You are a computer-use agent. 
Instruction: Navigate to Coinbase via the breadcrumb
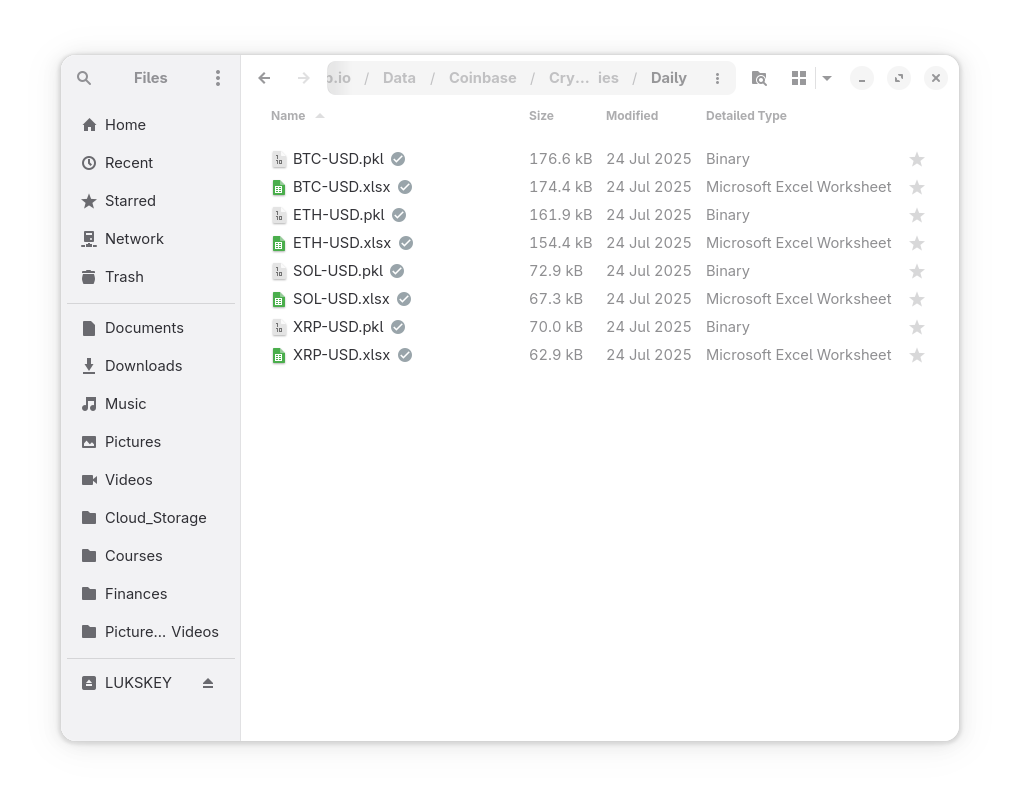point(483,77)
